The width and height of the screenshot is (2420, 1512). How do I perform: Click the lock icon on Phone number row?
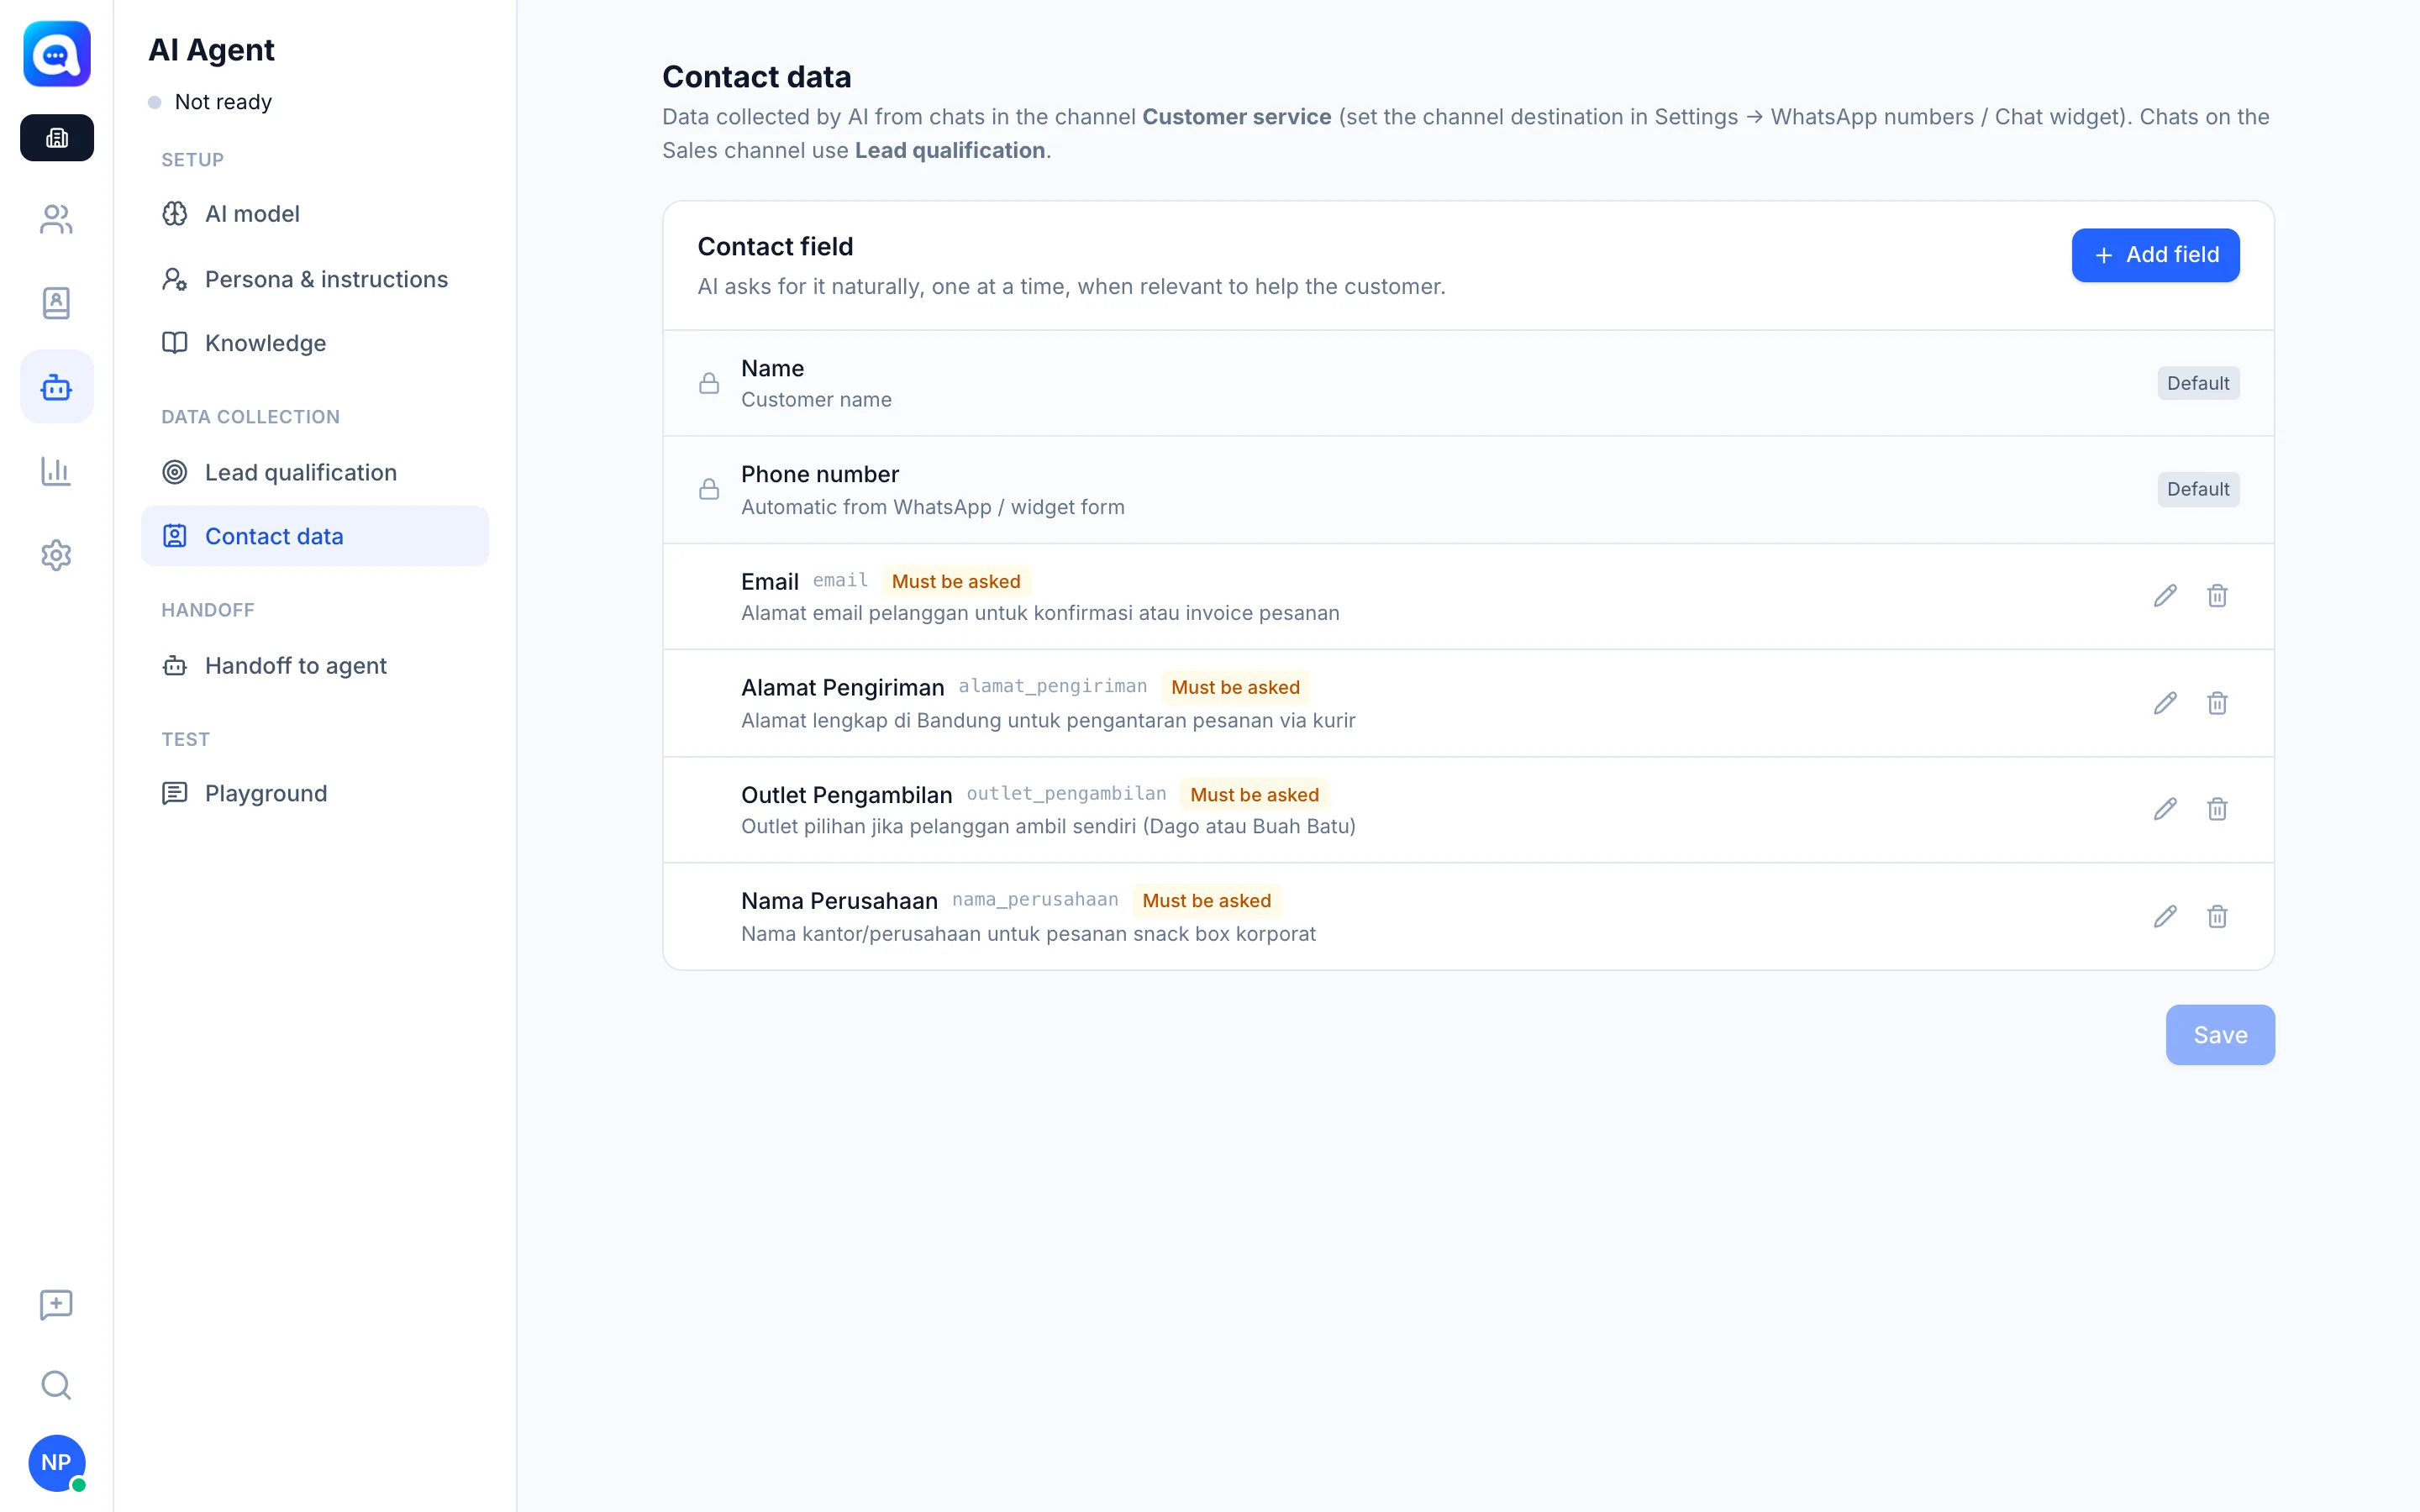[x=709, y=489]
